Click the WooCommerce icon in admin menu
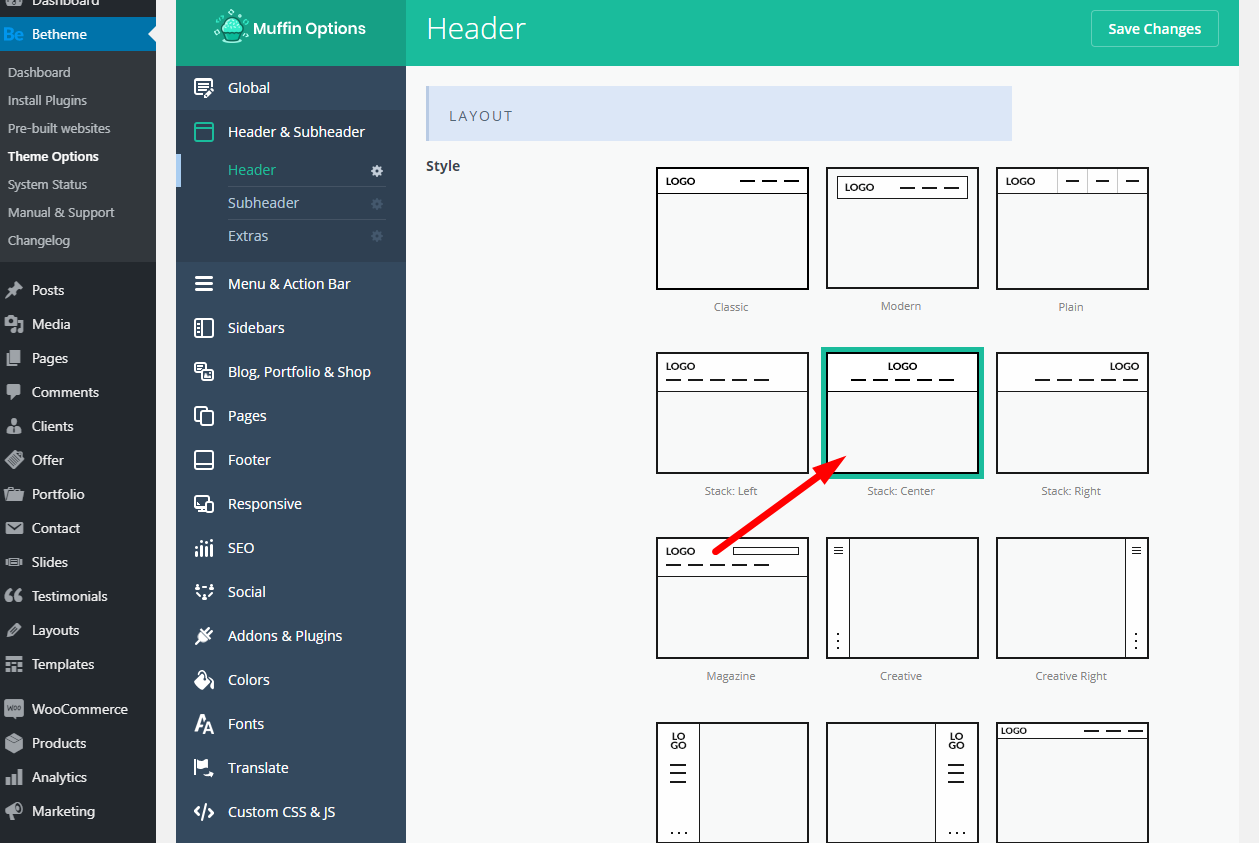The image size is (1259, 843). pos(14,709)
